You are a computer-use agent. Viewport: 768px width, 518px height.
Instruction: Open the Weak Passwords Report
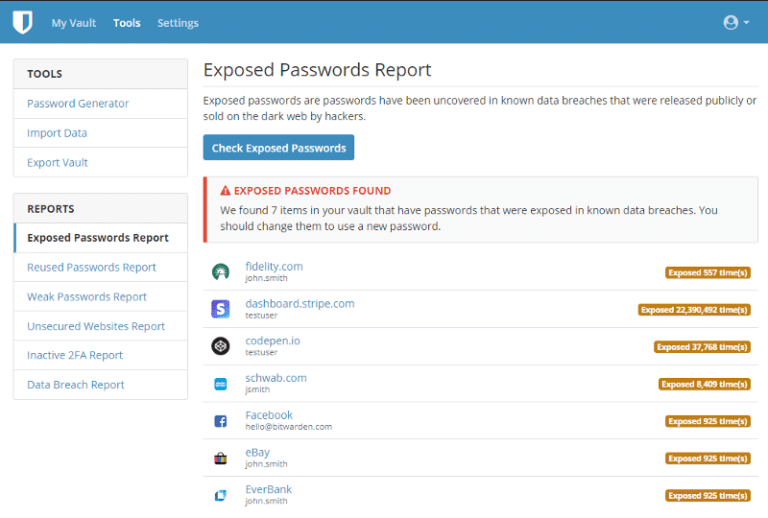(x=87, y=296)
